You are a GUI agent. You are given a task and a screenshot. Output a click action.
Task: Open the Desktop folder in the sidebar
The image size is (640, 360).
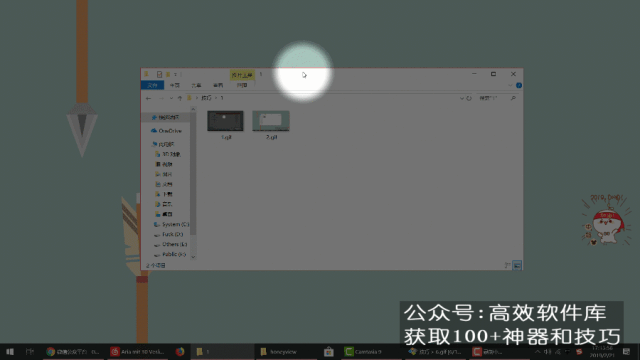[x=164, y=214]
